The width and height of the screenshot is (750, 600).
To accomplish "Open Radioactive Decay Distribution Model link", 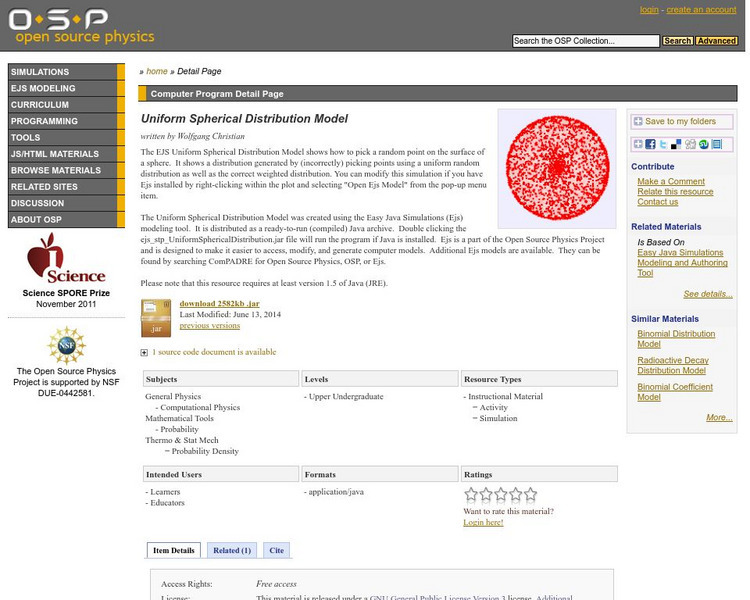I will tap(673, 365).
